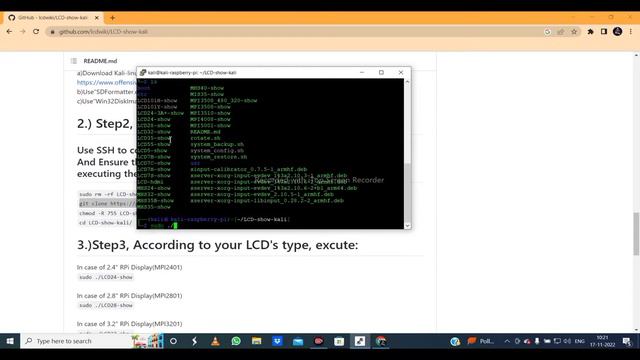Viewport: 640px width, 360px height.
Task: Click rotate.sh in terminal listing
Action: (205, 138)
